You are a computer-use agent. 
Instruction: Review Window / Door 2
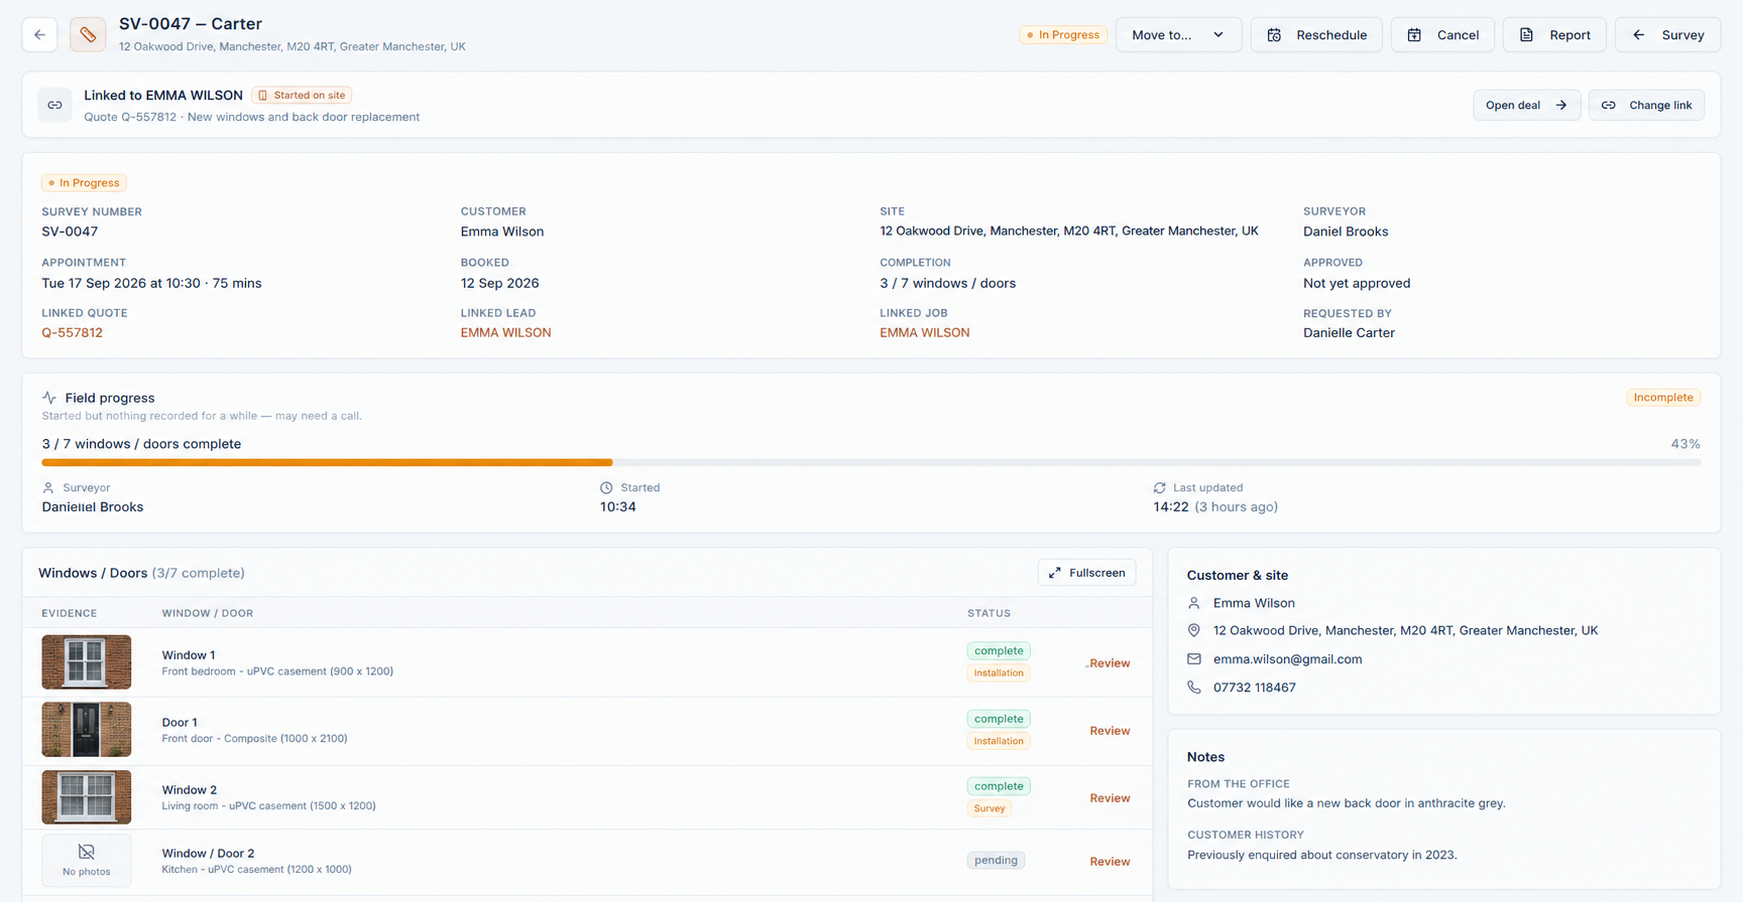(x=1109, y=861)
